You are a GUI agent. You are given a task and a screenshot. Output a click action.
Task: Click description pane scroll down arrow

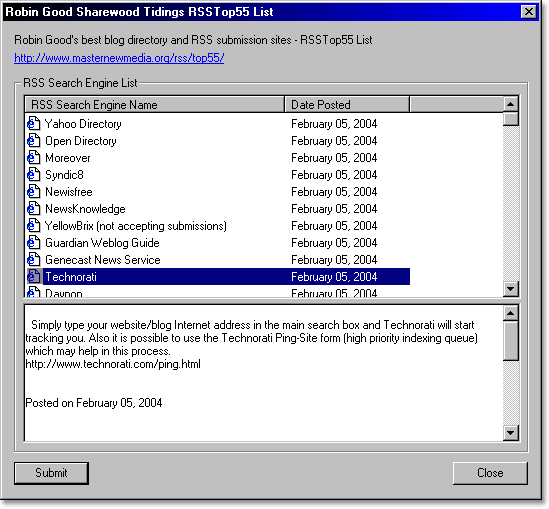click(x=510, y=433)
